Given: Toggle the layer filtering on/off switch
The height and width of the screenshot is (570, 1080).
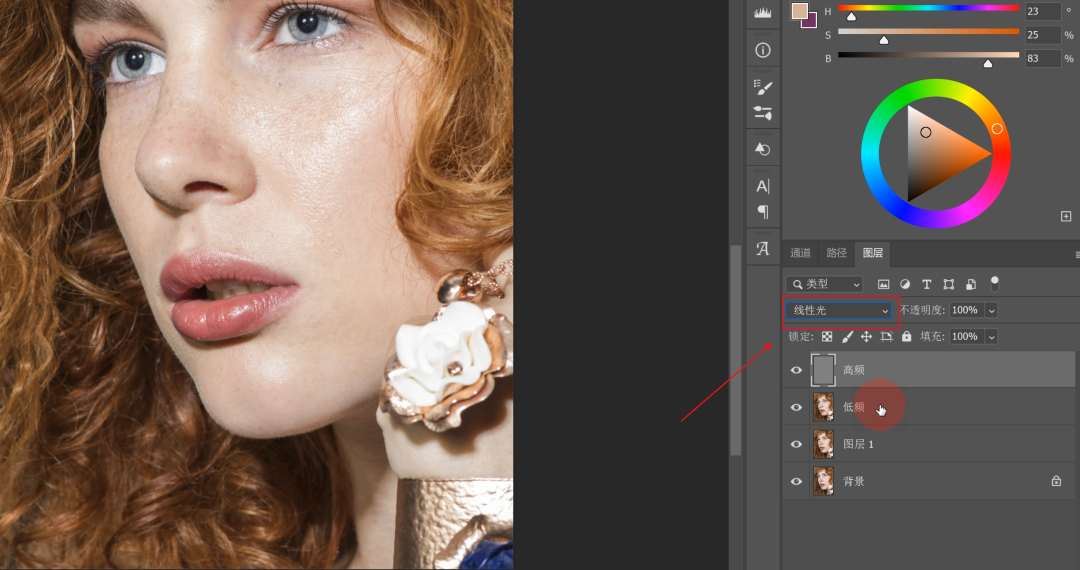Looking at the screenshot, I should click(994, 284).
